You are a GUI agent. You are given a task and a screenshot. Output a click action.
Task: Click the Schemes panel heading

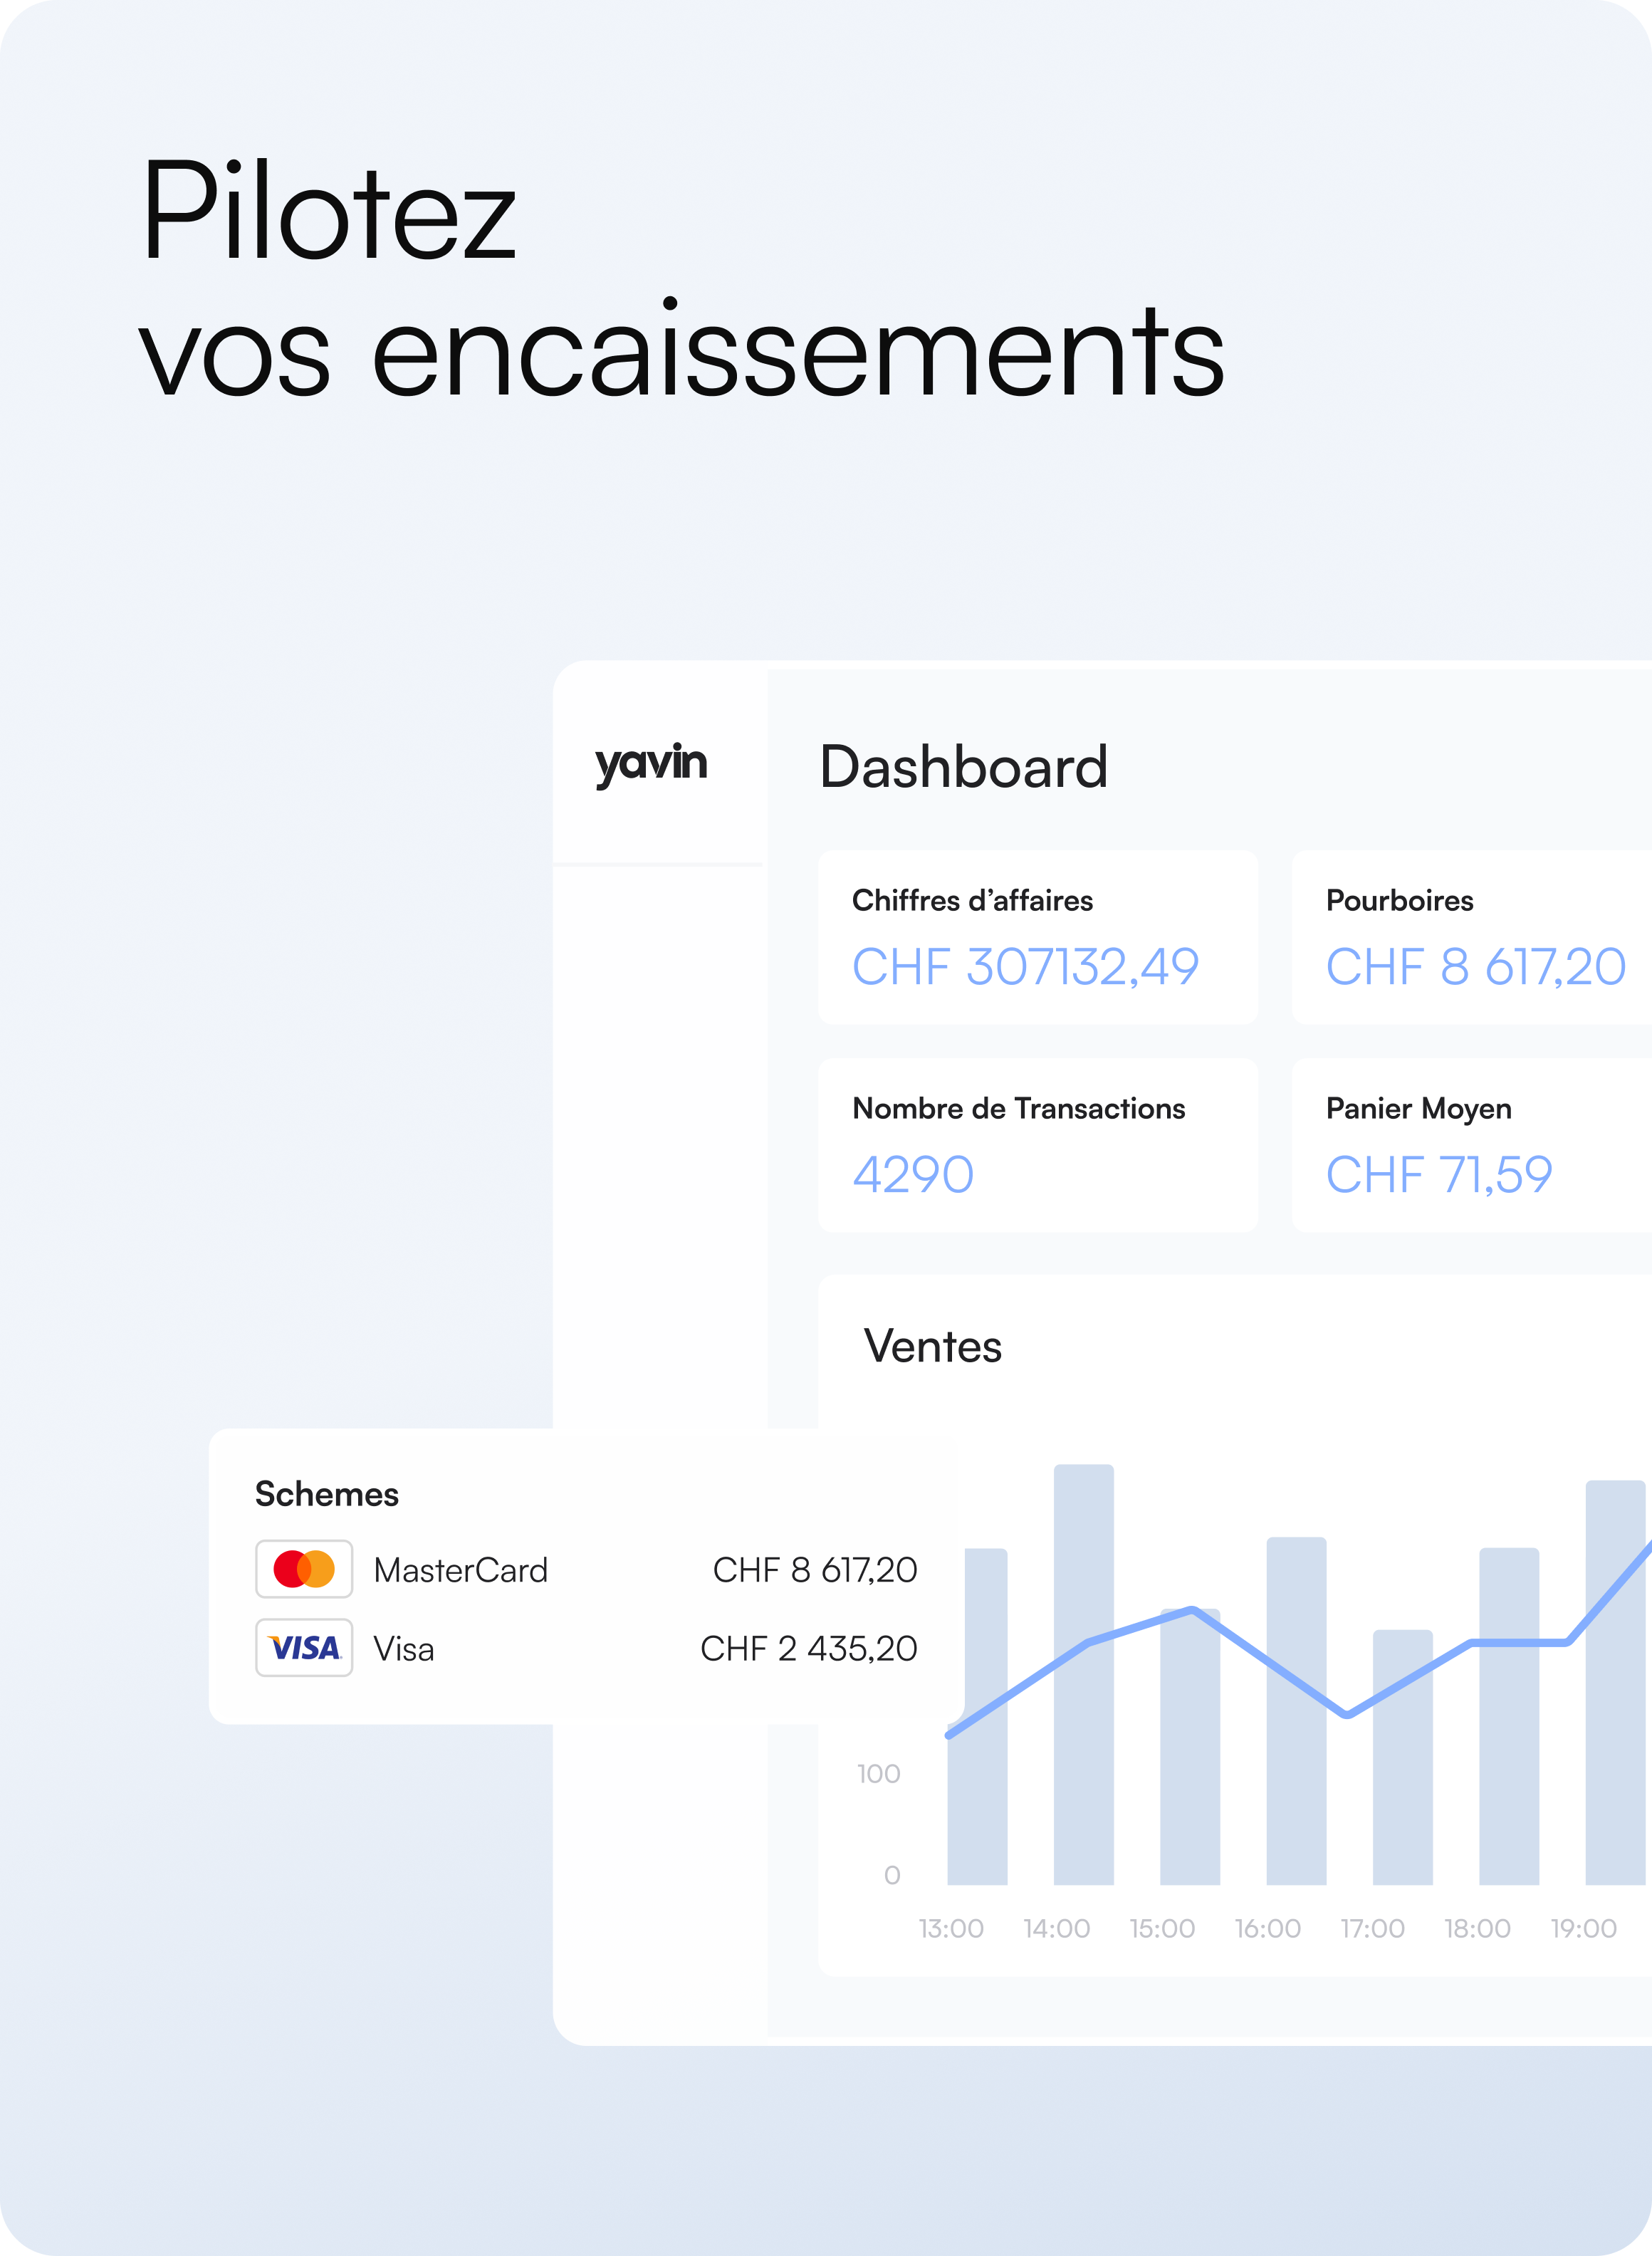(x=327, y=1494)
